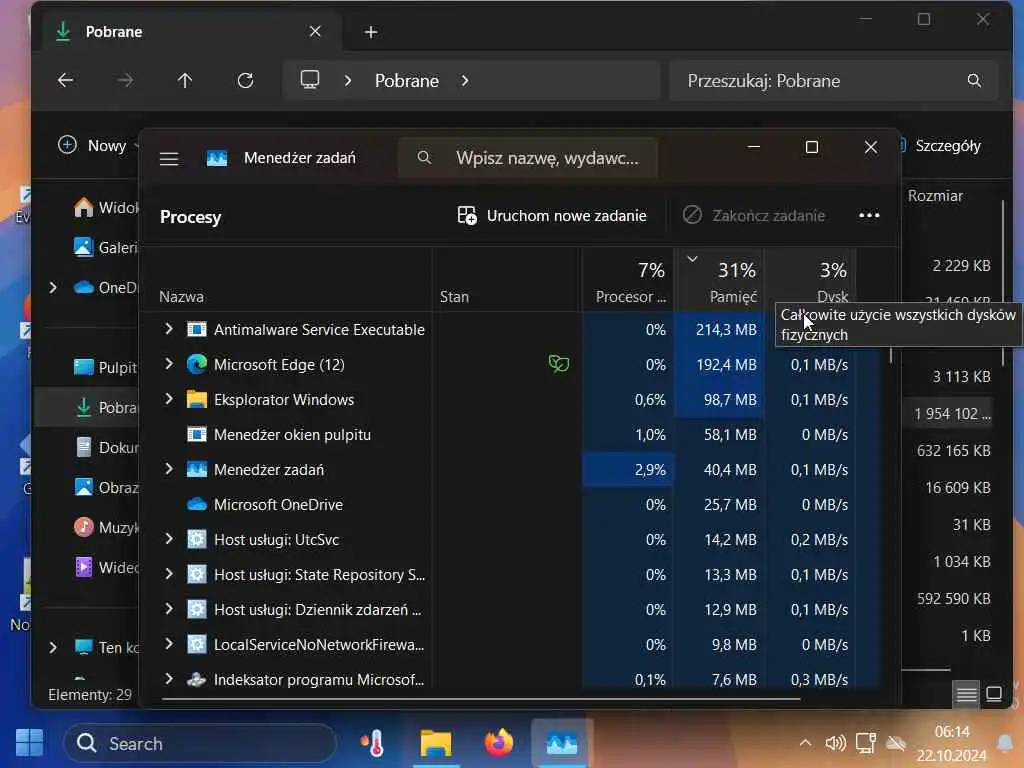The image size is (1024, 768).
Task: Expand Eksplorator Windows process
Action: point(169,398)
